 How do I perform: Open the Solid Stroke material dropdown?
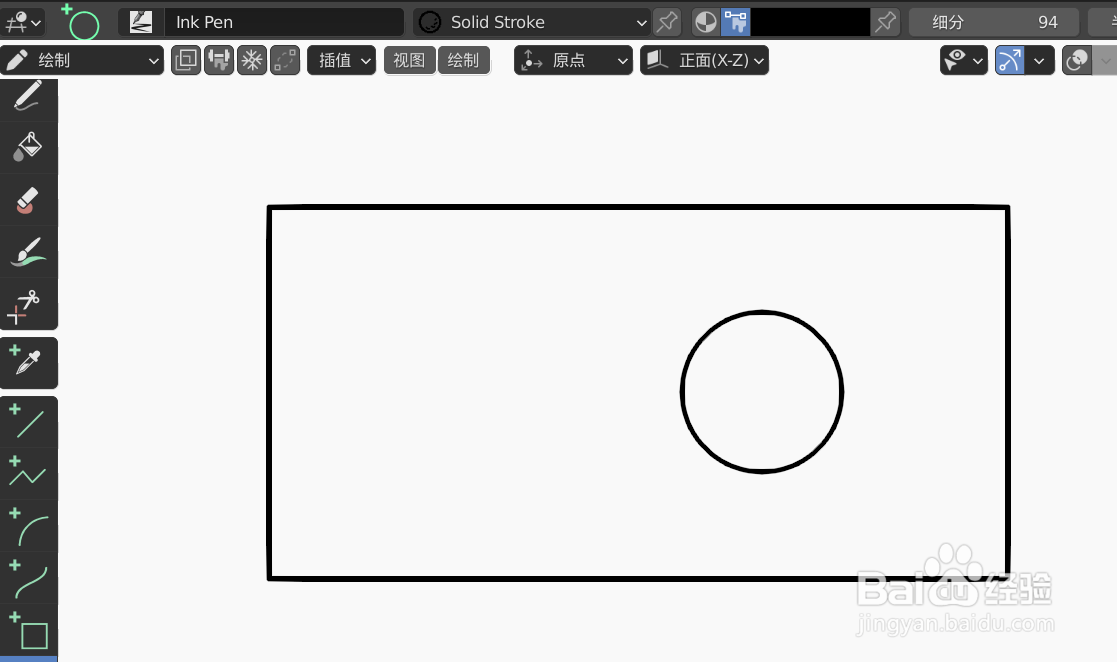point(531,22)
